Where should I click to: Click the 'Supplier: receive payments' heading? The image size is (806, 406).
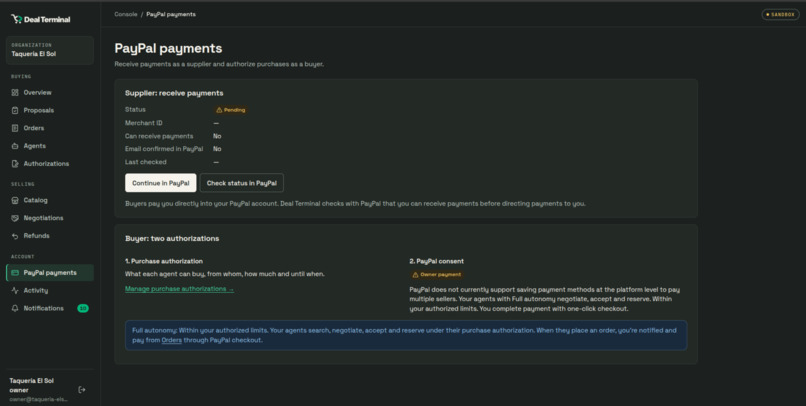pyautogui.click(x=174, y=93)
